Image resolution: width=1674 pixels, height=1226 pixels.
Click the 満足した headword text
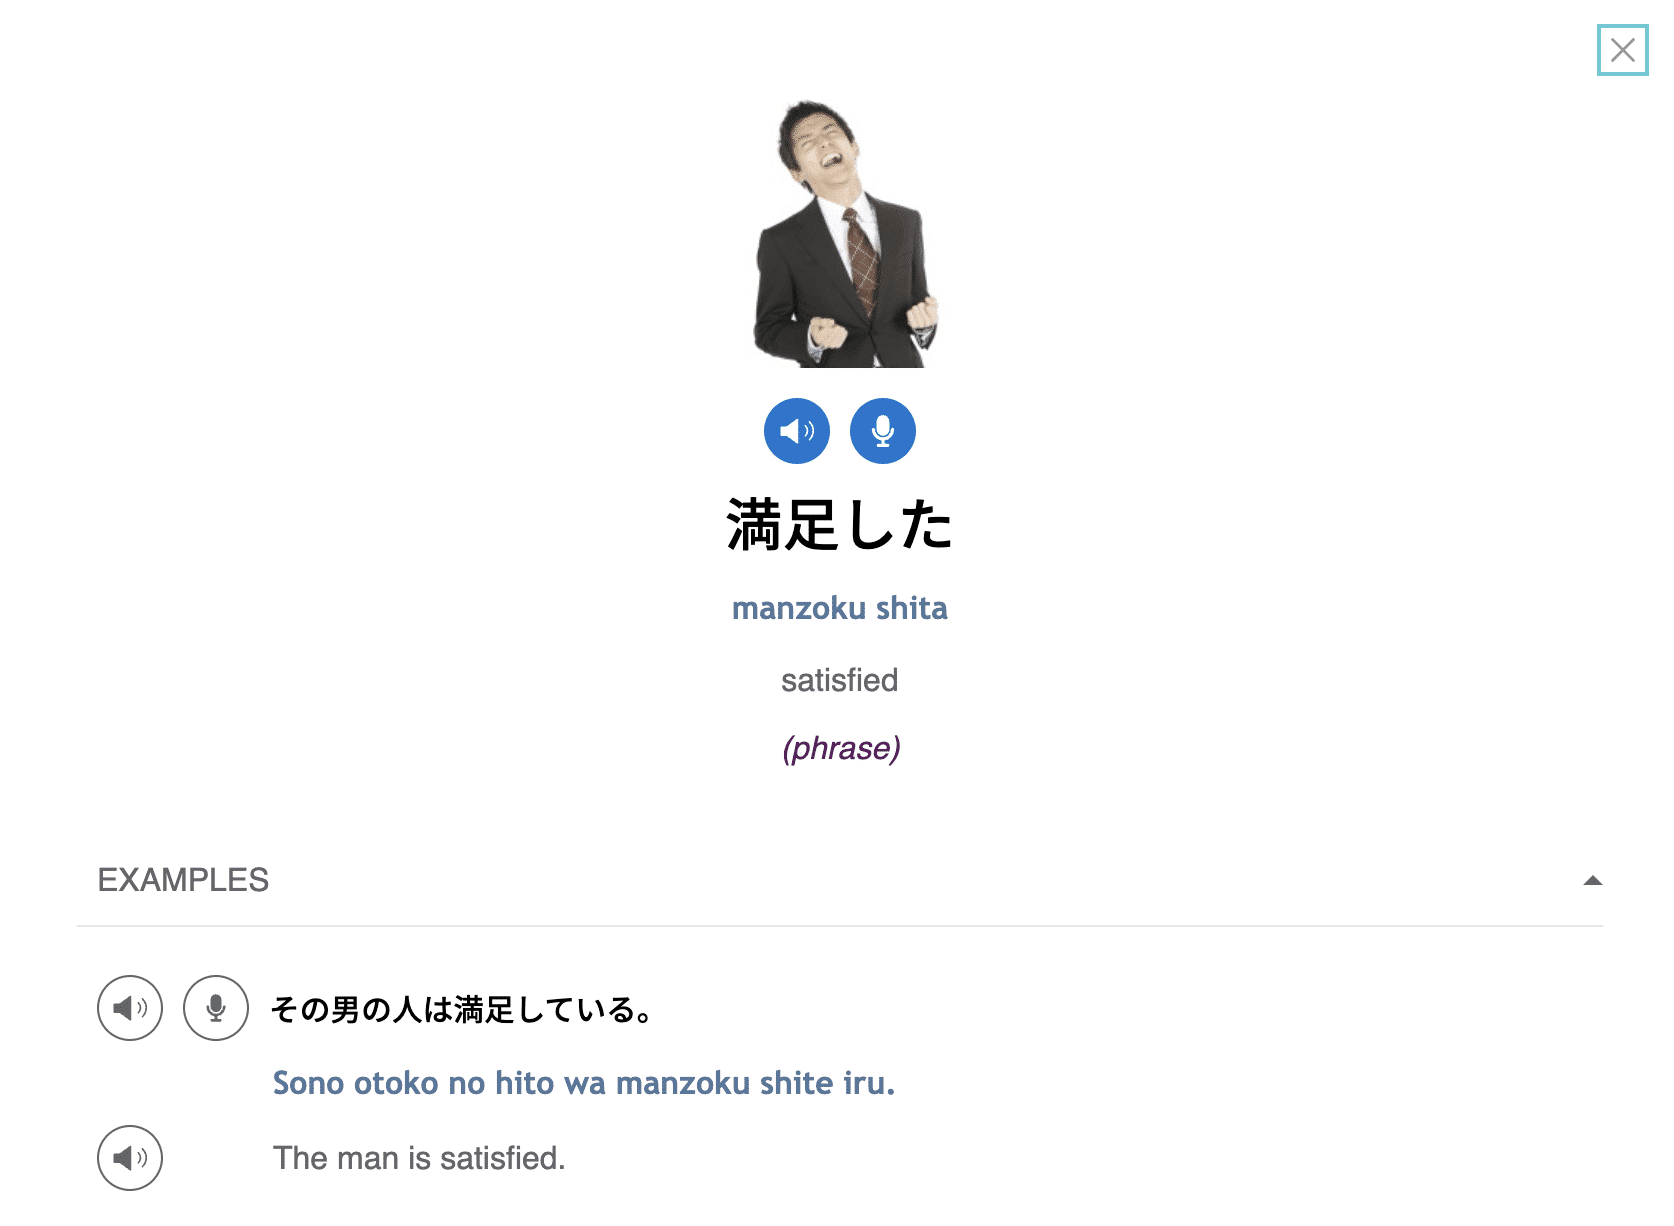click(x=840, y=525)
